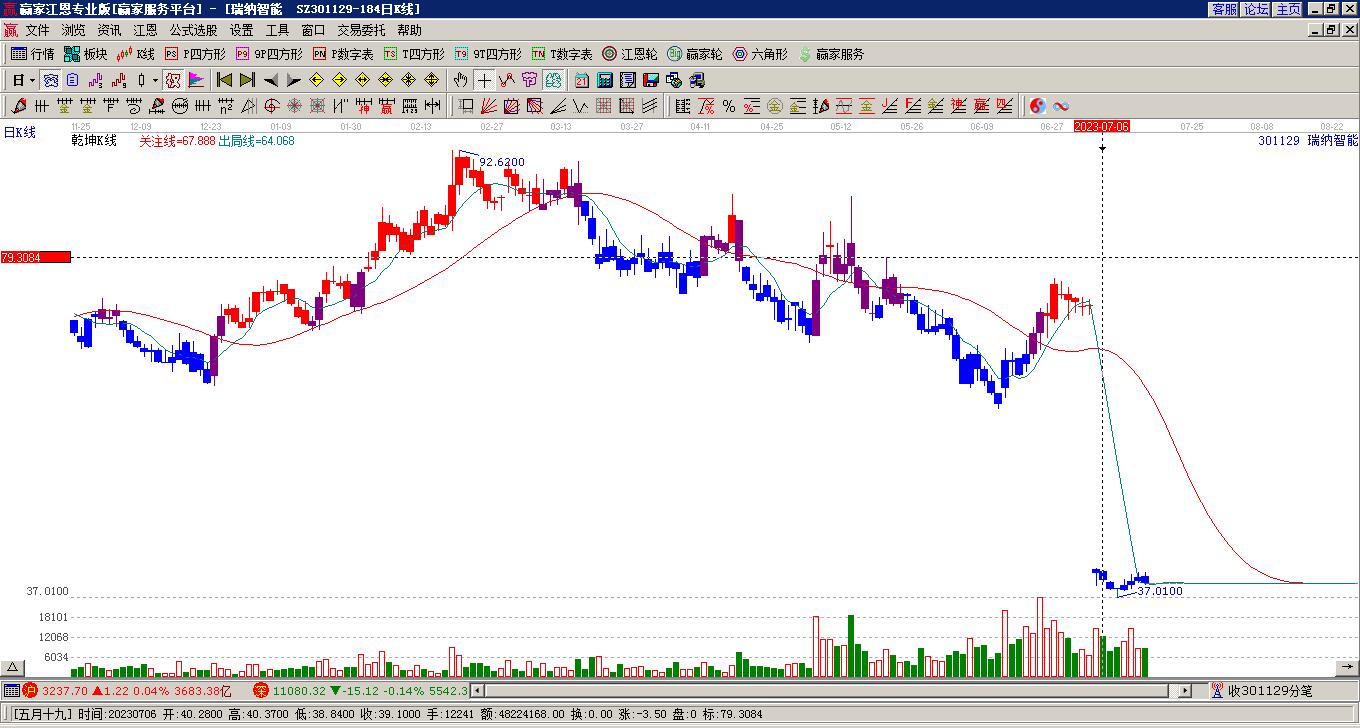1360x728 pixels.
Task: Click the 论坛 forum button
Action: [x=1256, y=9]
